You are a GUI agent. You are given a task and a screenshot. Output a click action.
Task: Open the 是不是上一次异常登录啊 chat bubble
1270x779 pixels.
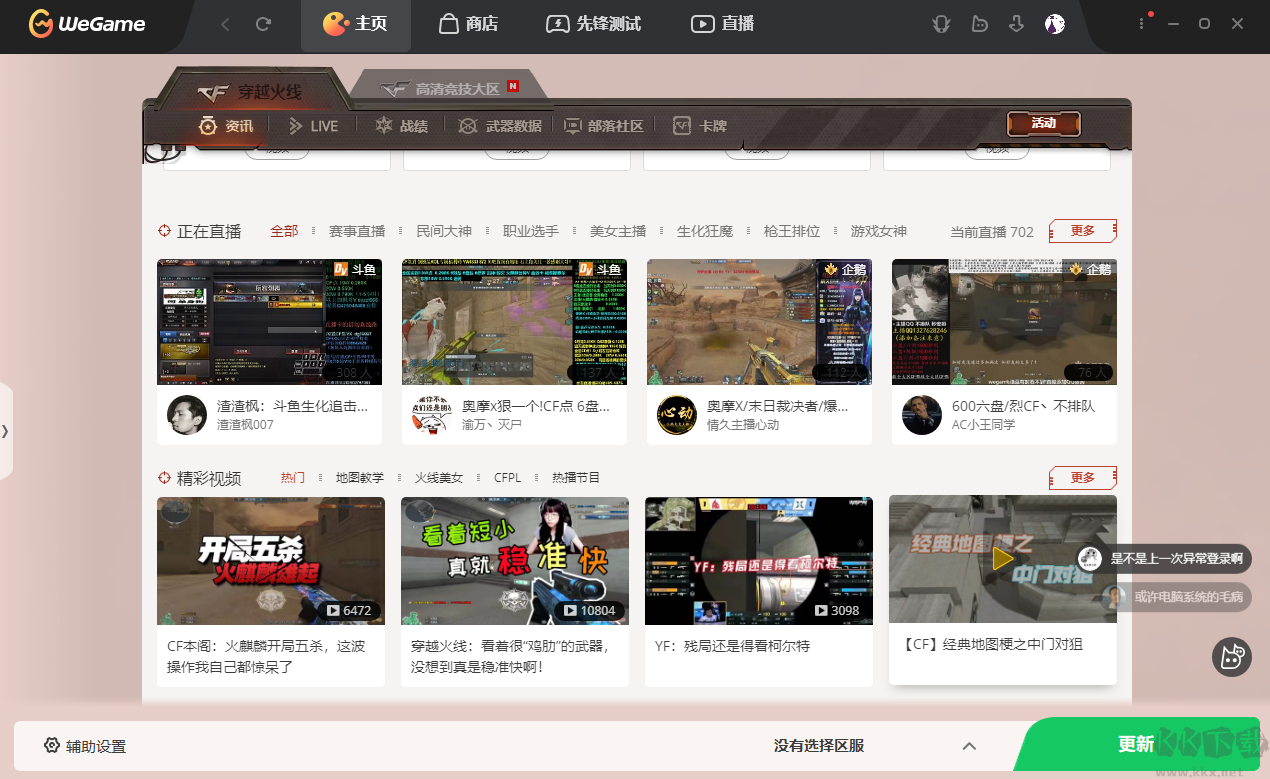click(1164, 559)
